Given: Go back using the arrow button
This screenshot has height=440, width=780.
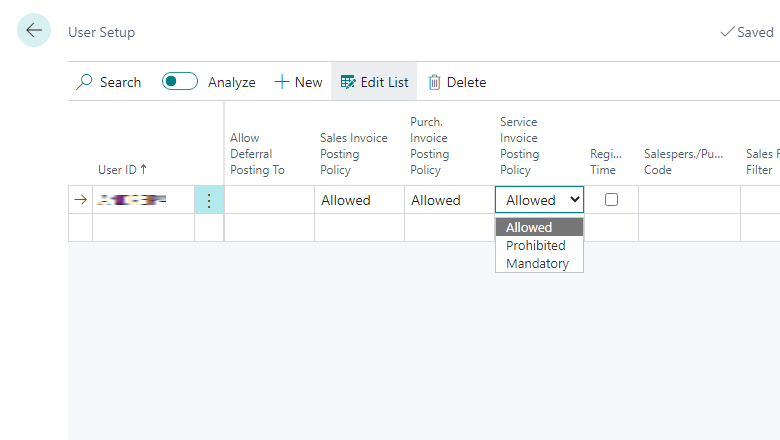Looking at the screenshot, I should (x=34, y=30).
